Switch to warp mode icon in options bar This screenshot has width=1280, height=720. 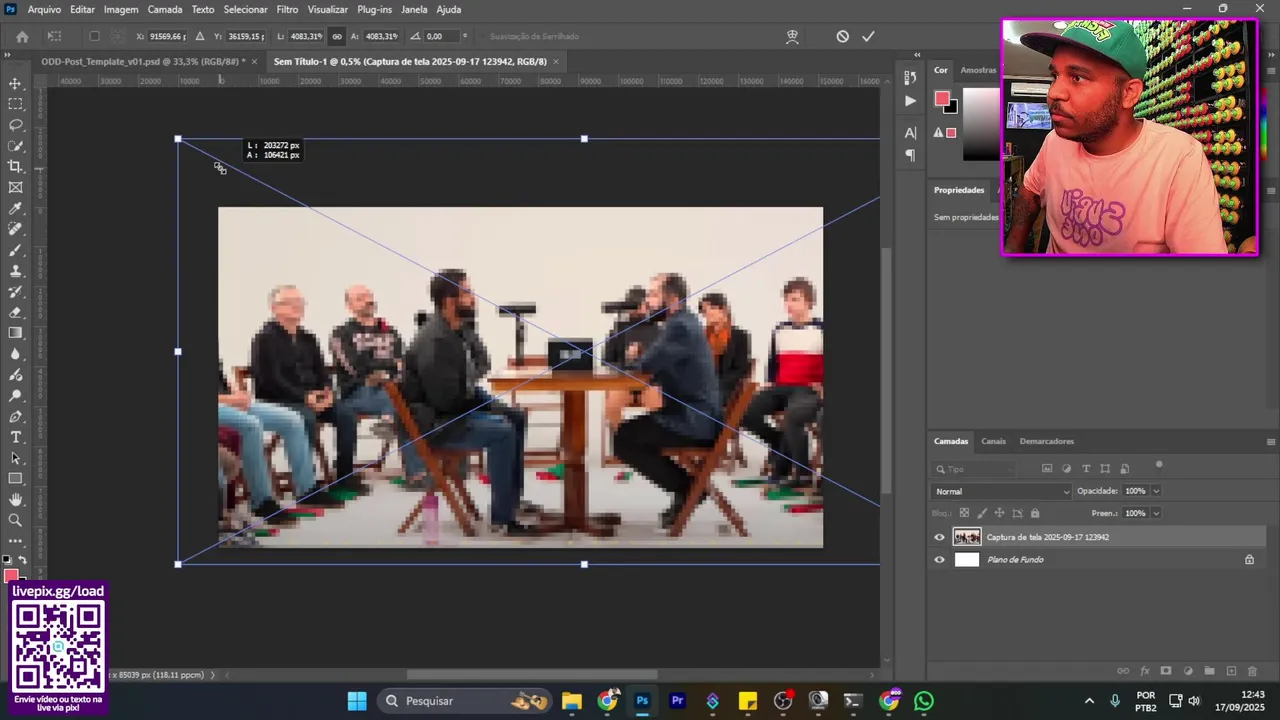coord(792,36)
